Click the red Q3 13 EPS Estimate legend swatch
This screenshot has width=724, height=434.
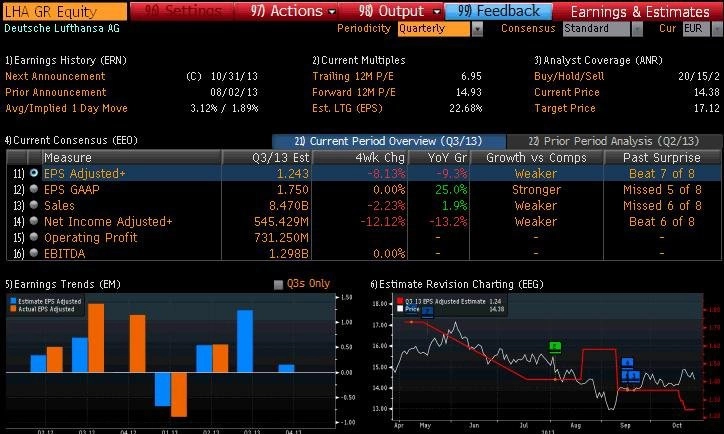point(400,301)
